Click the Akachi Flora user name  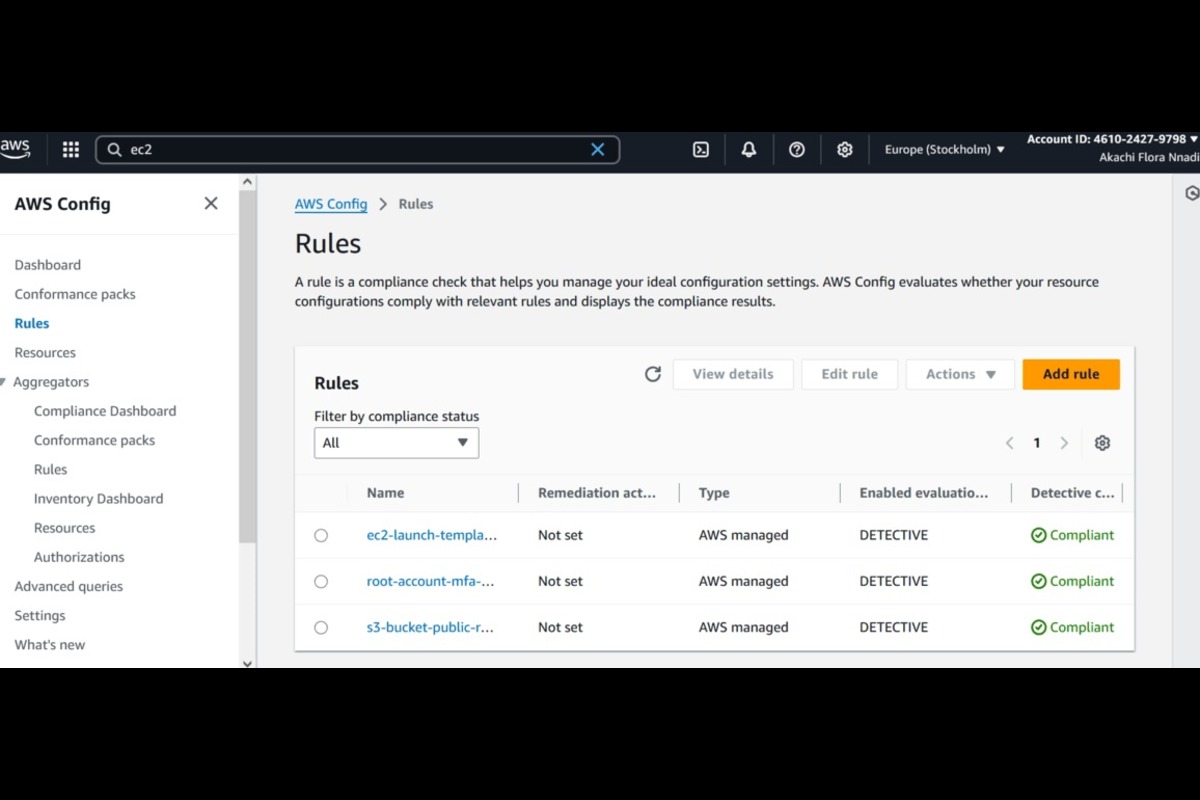[x=1149, y=158]
